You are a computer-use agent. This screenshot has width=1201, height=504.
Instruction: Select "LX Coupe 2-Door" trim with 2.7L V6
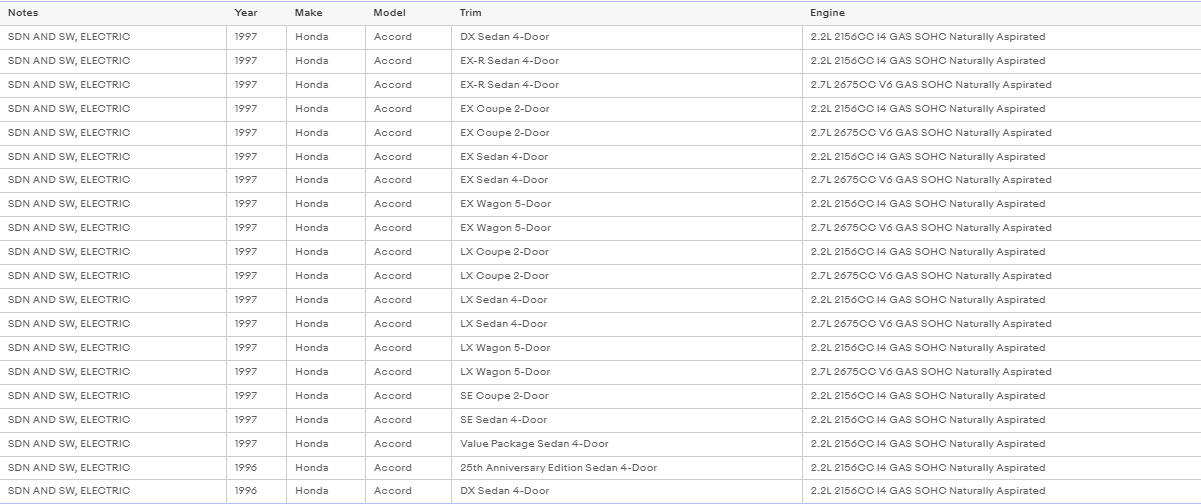pyautogui.click(x=626, y=276)
